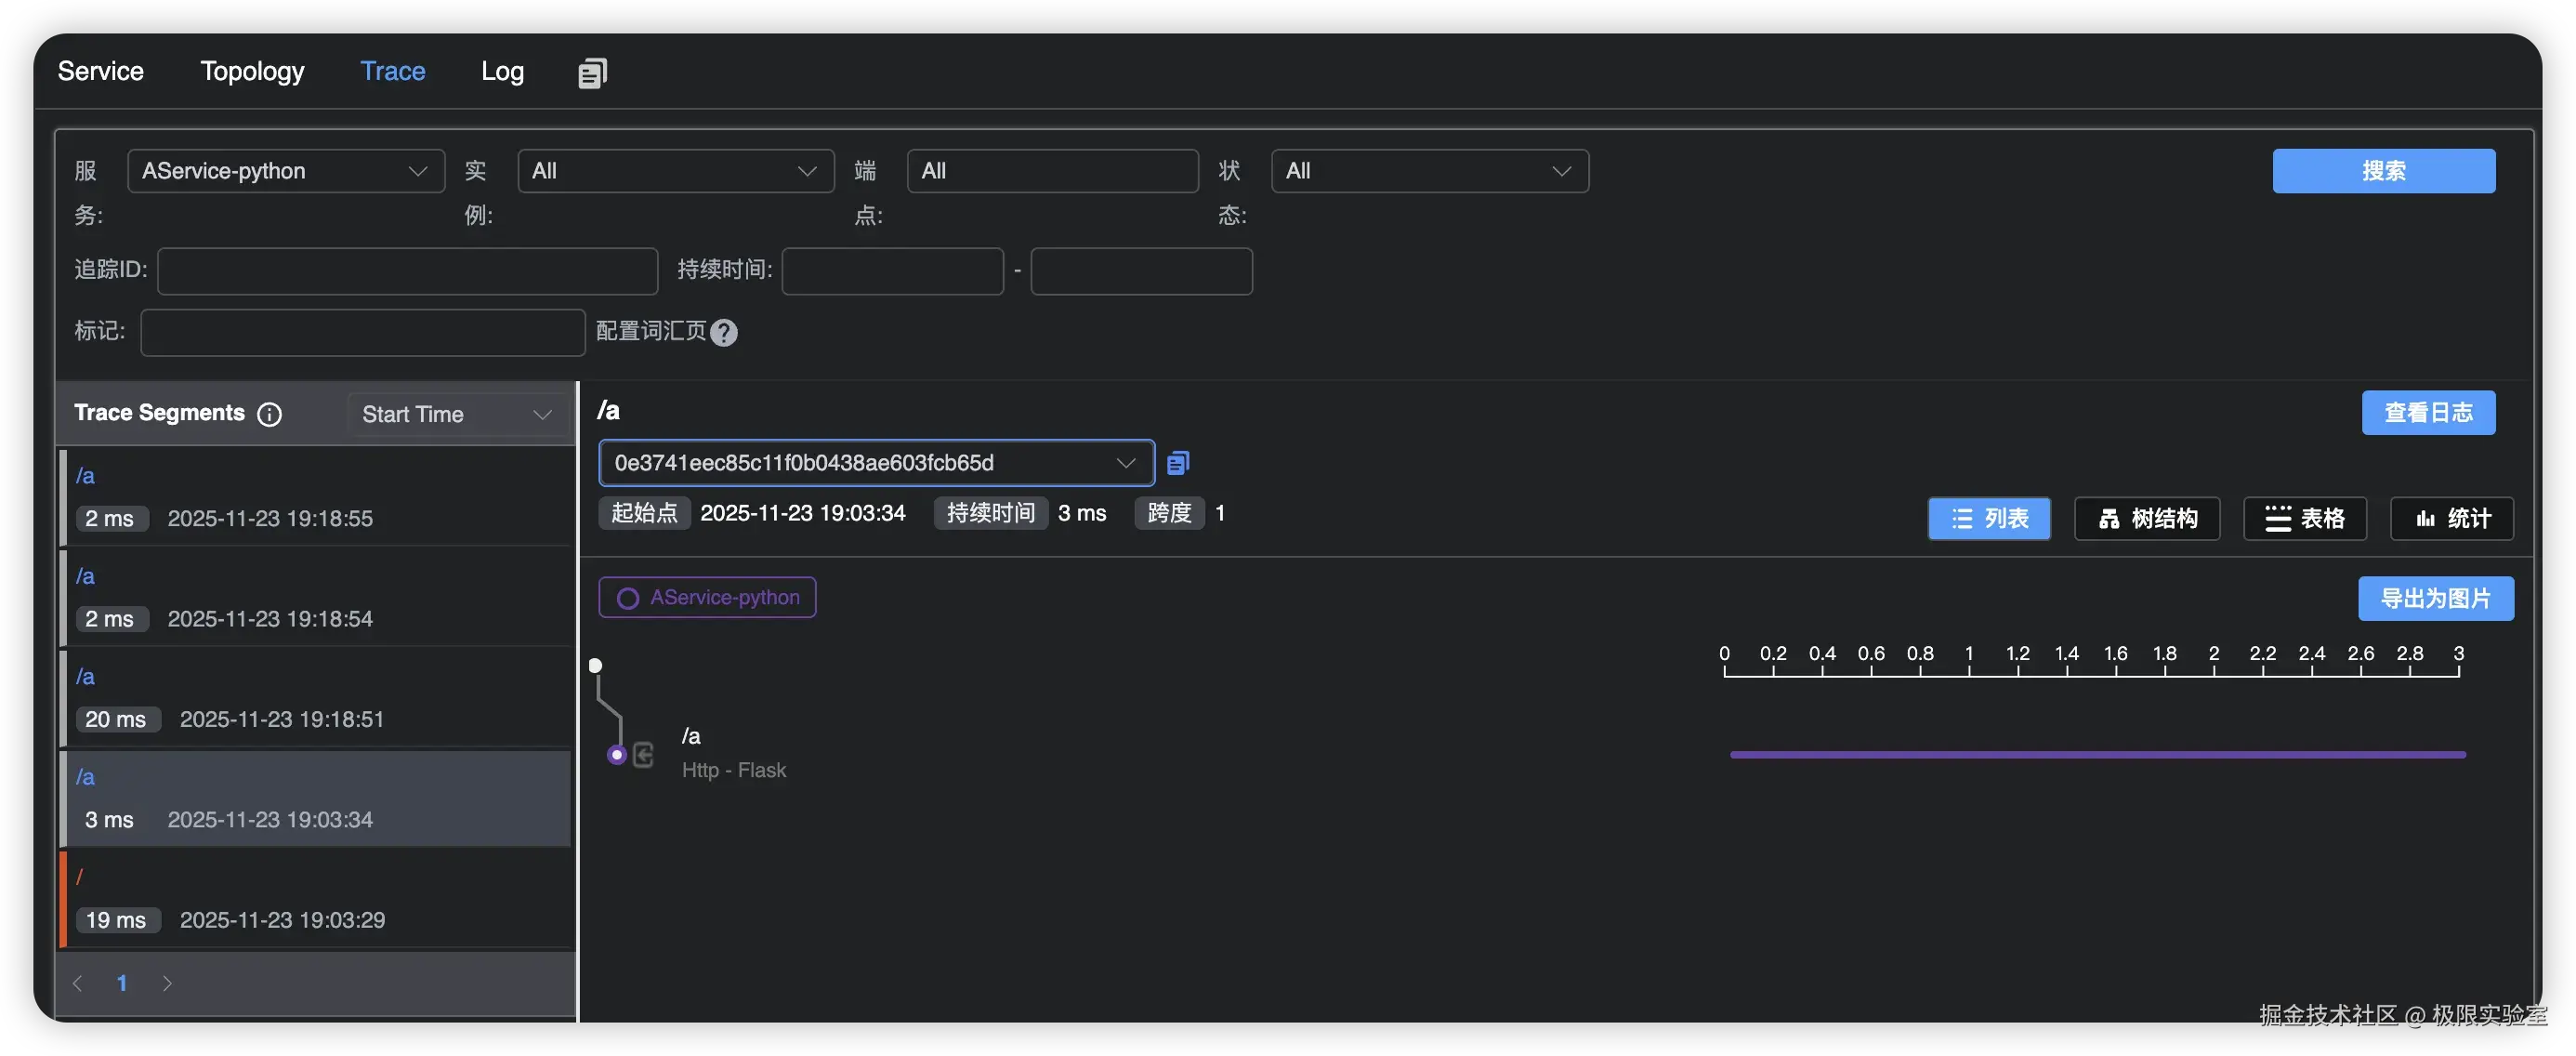The width and height of the screenshot is (2576, 1056).
Task: Click the blue search button
Action: (x=2383, y=171)
